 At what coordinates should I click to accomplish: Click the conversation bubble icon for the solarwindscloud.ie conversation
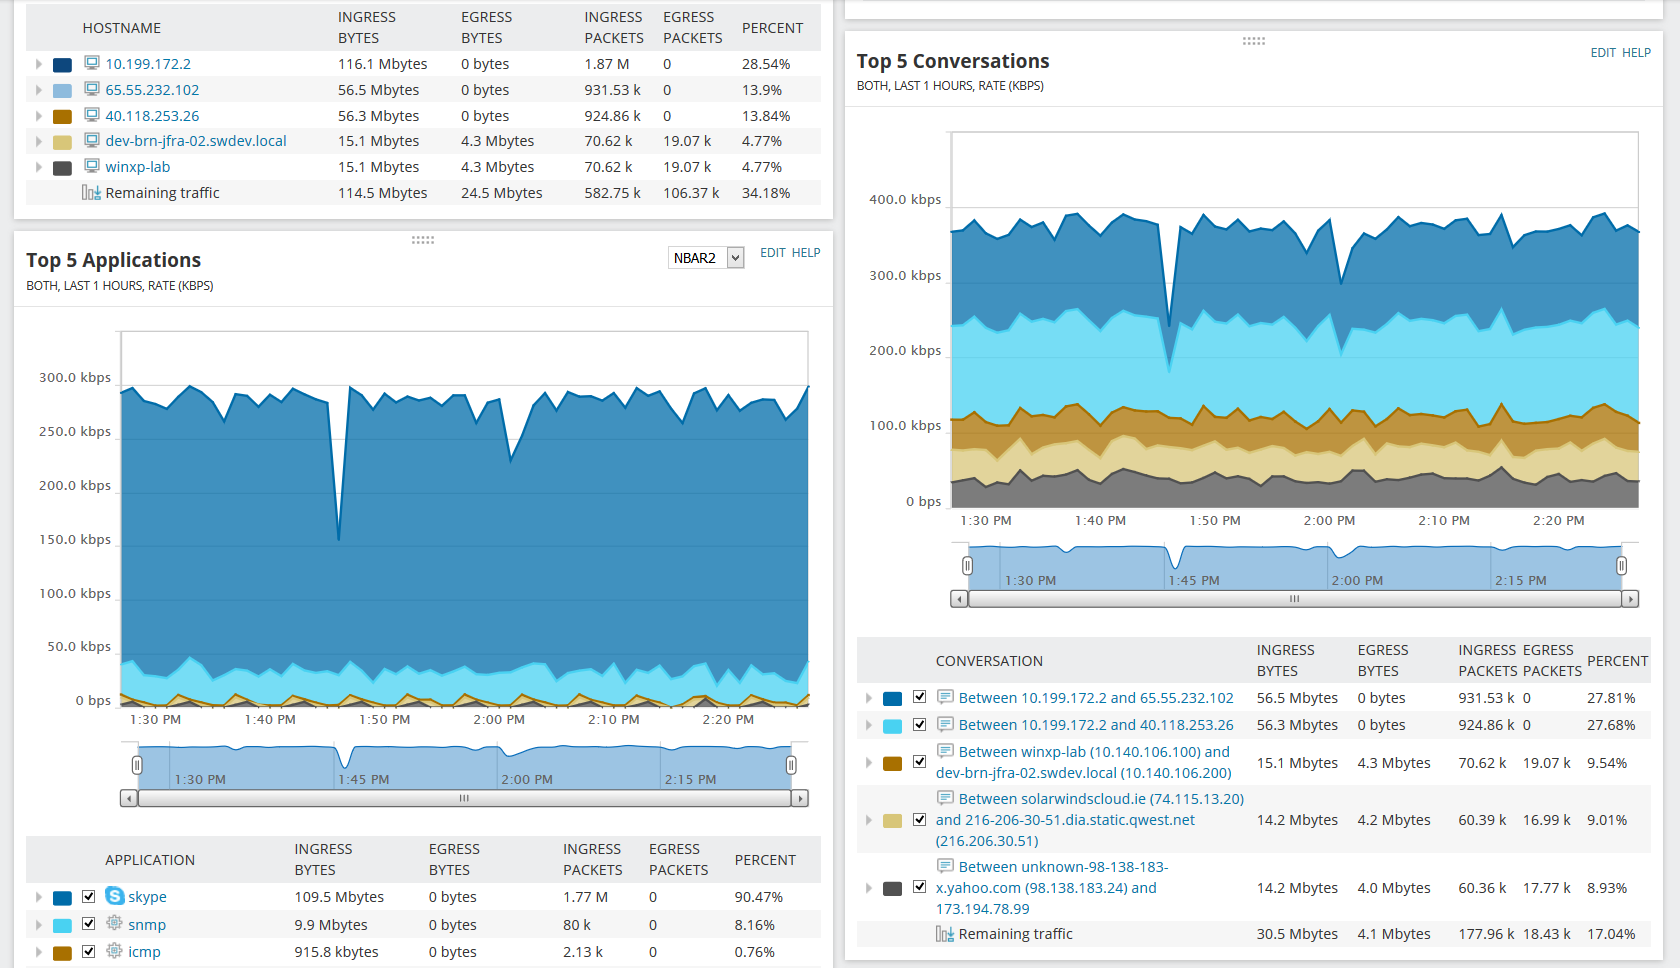(946, 798)
